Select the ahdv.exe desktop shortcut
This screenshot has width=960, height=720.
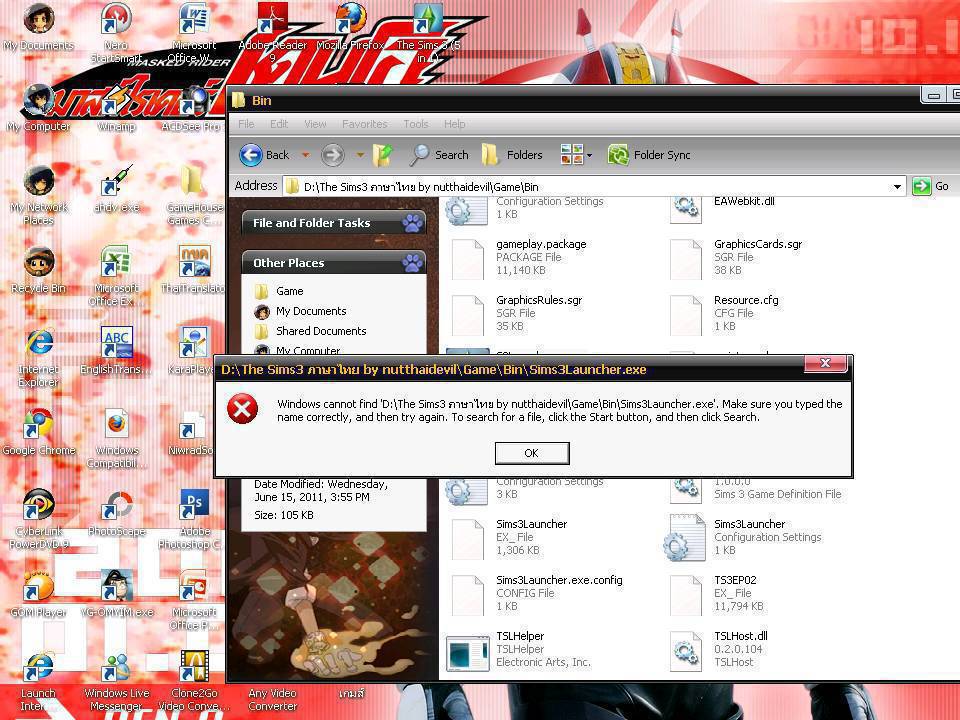116,189
